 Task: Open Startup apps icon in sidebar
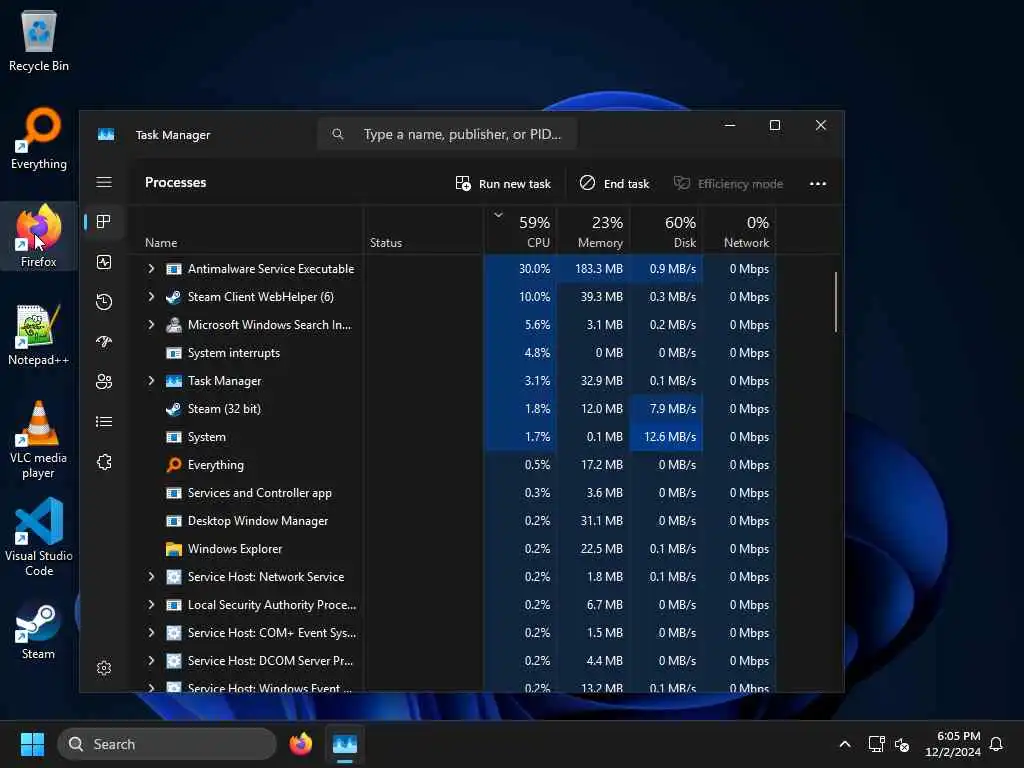[x=104, y=342]
